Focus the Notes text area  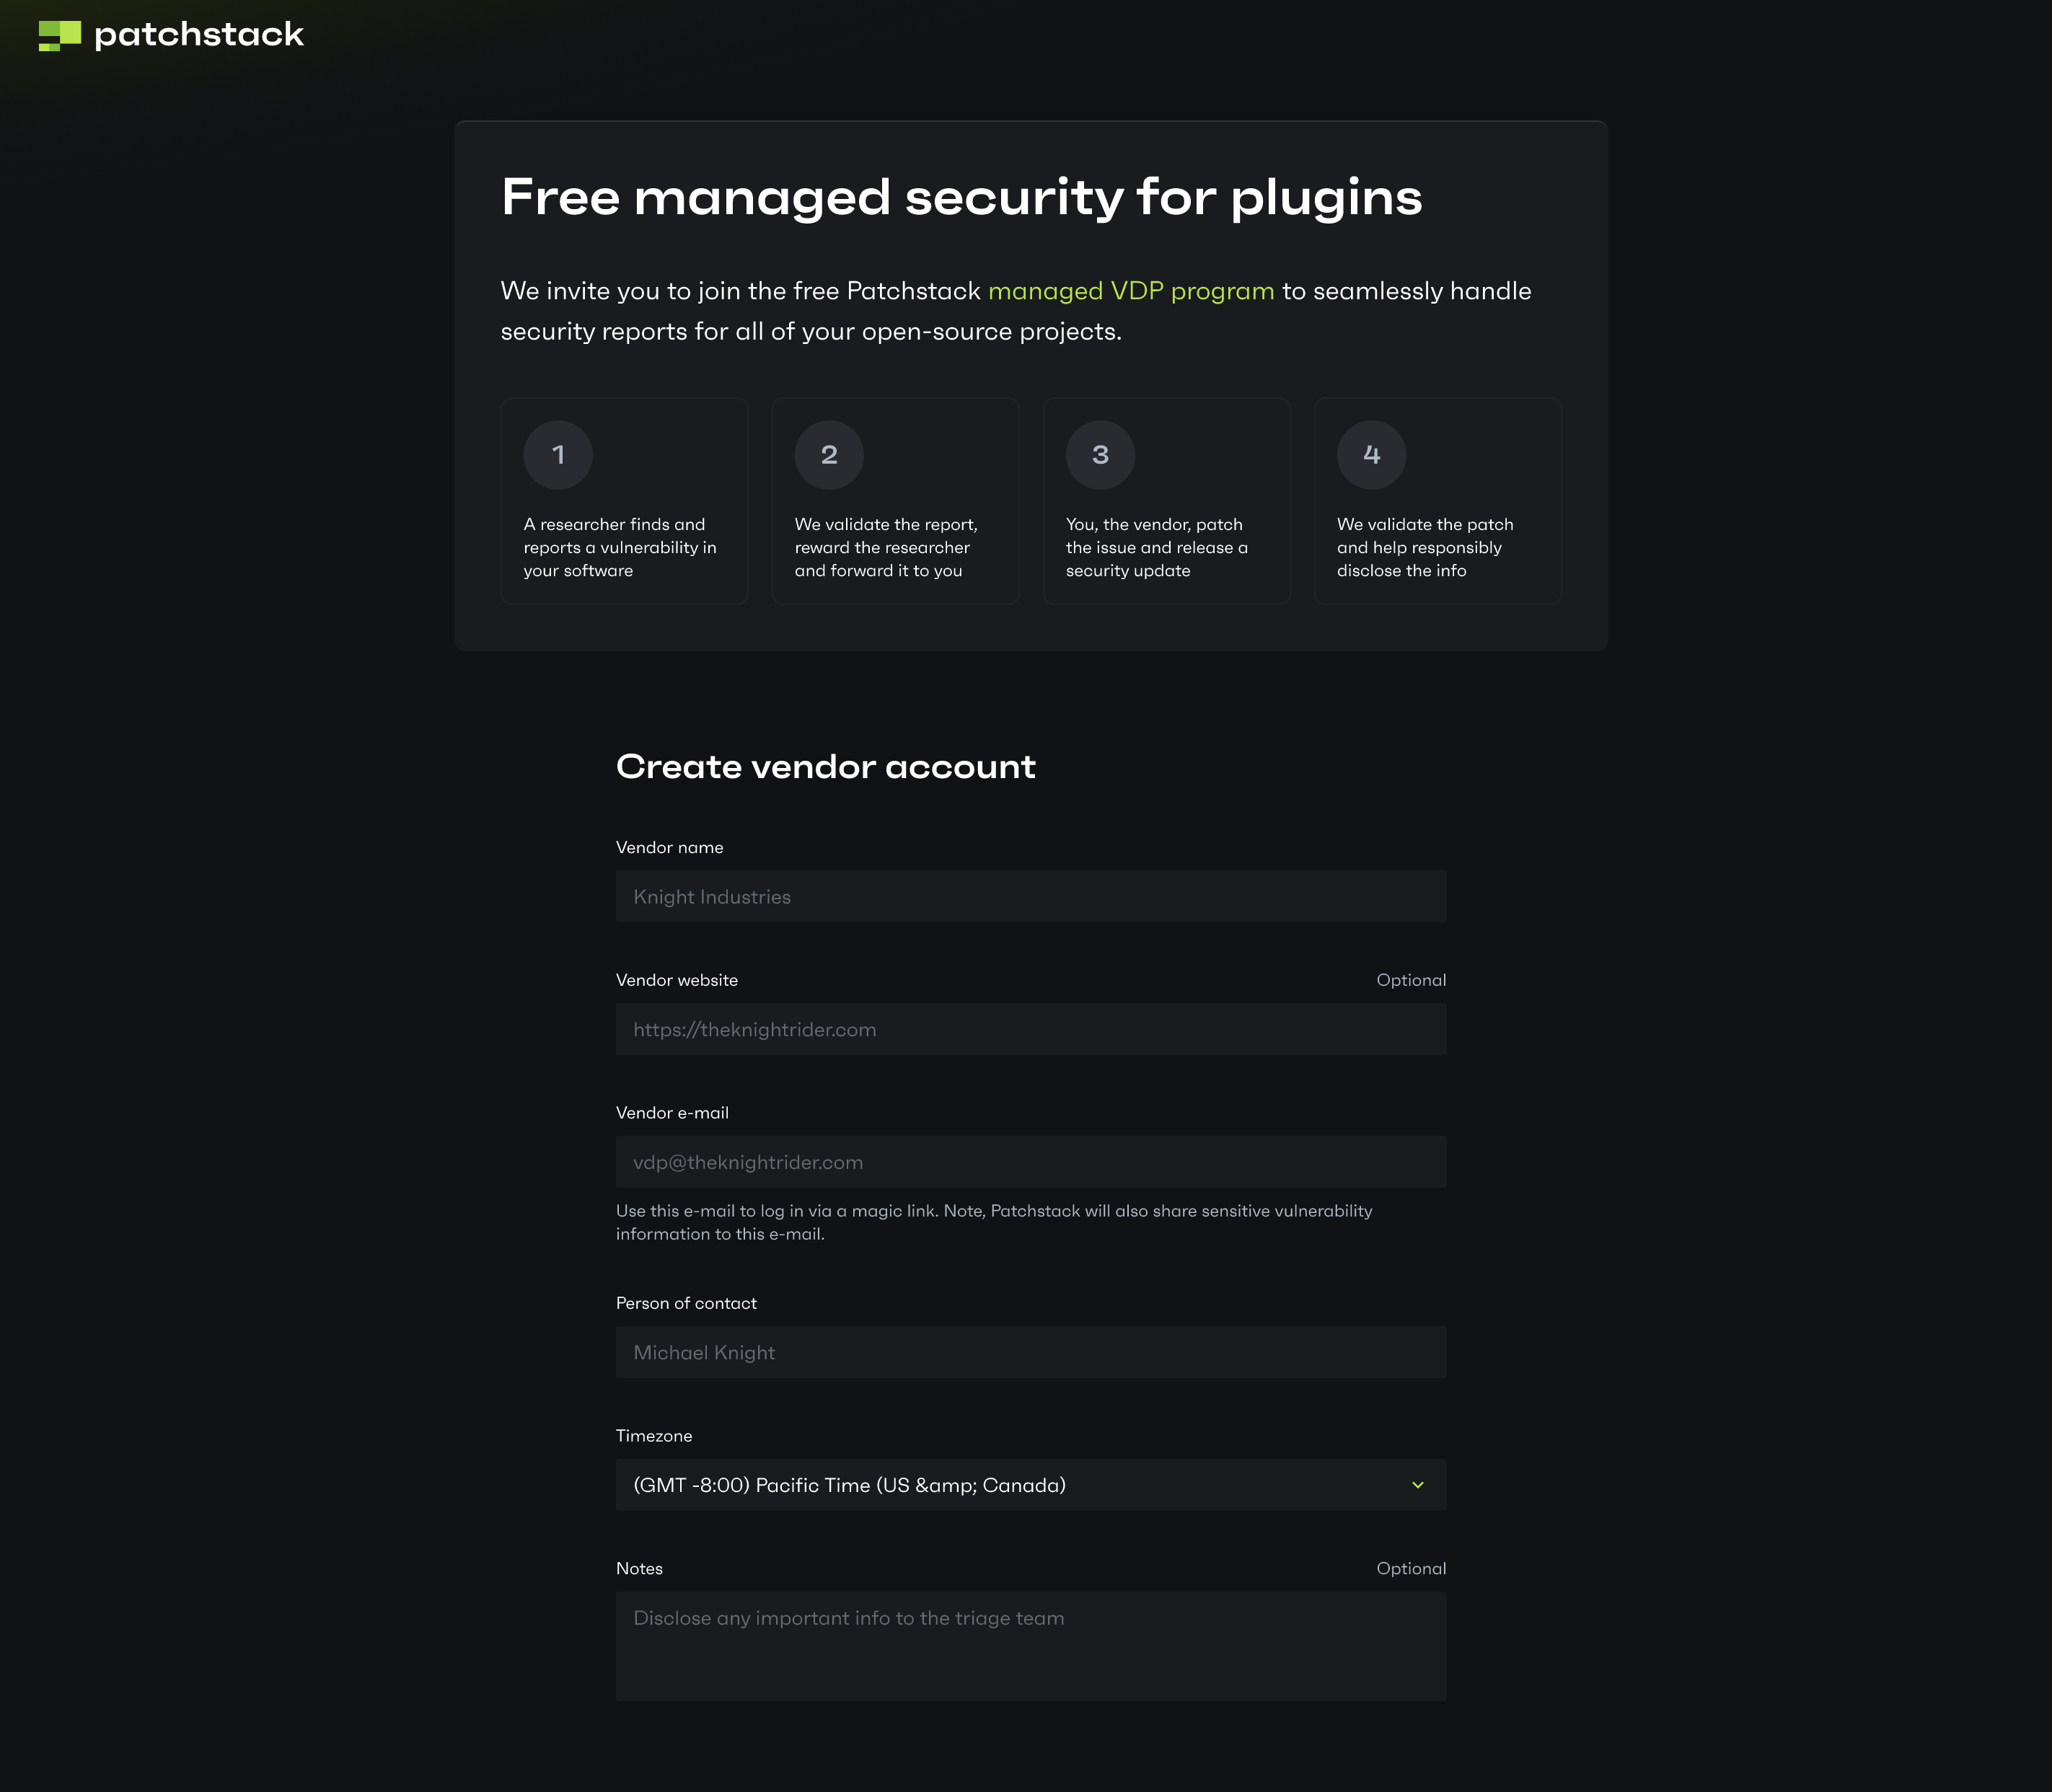coord(1031,1646)
